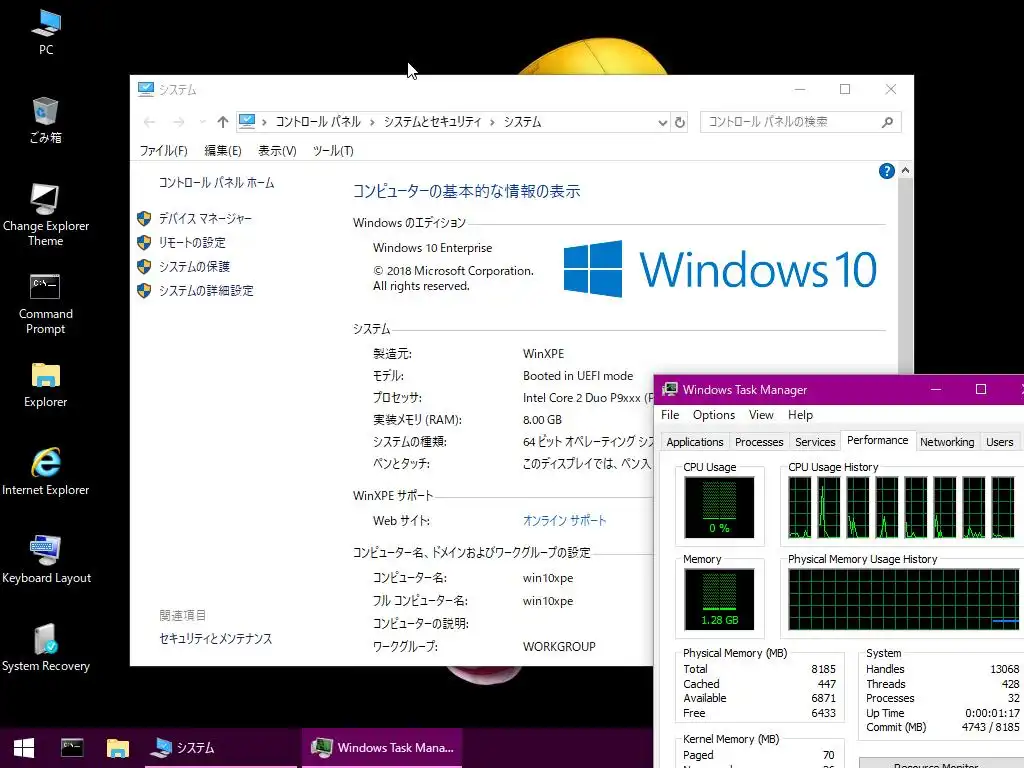The image size is (1024, 768).
Task: Click the システム window title bar icon
Action: (x=146, y=89)
